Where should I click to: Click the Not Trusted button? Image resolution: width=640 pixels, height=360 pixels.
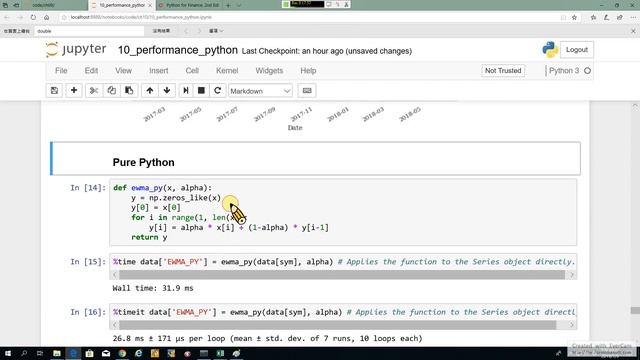click(503, 71)
